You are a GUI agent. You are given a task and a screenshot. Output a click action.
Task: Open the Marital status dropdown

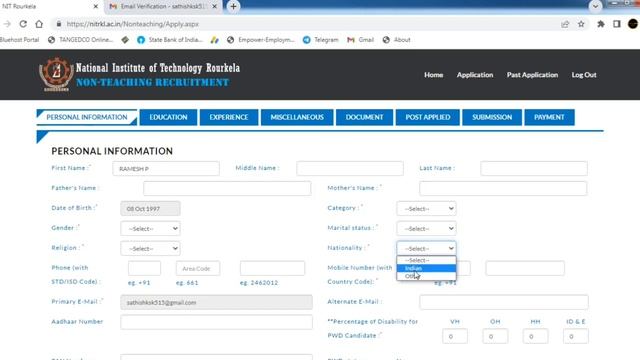(426, 229)
